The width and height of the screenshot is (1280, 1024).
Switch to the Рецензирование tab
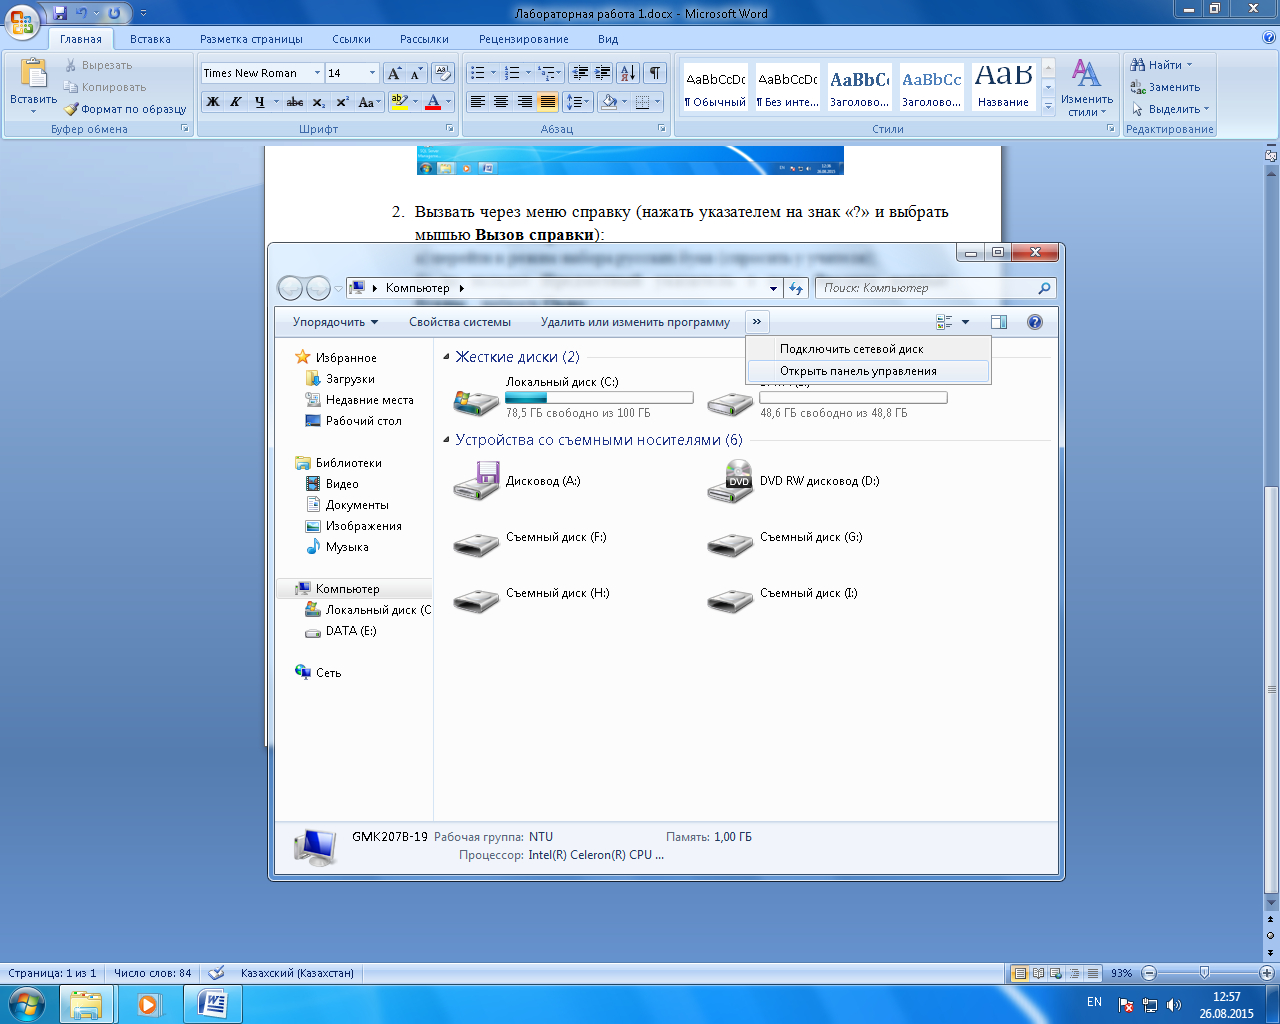pos(523,39)
